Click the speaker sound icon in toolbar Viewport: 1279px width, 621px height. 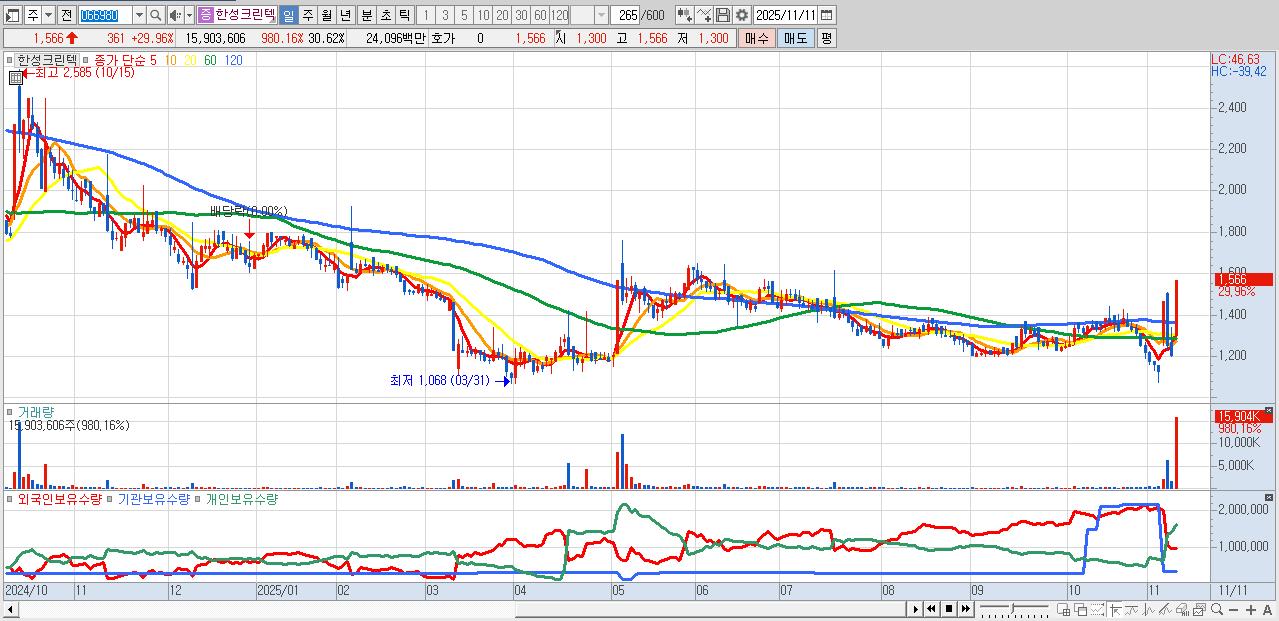pyautogui.click(x=174, y=15)
